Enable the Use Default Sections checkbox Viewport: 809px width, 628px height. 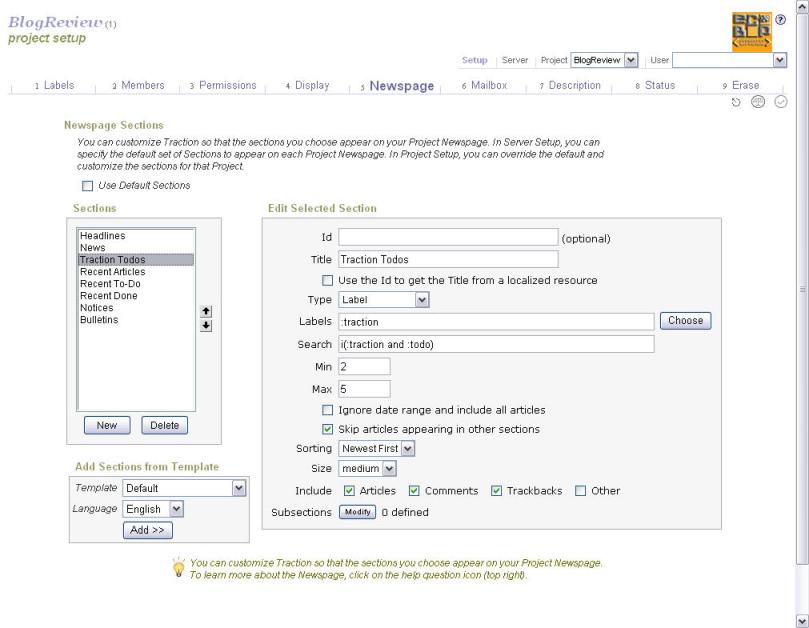pyautogui.click(x=87, y=186)
